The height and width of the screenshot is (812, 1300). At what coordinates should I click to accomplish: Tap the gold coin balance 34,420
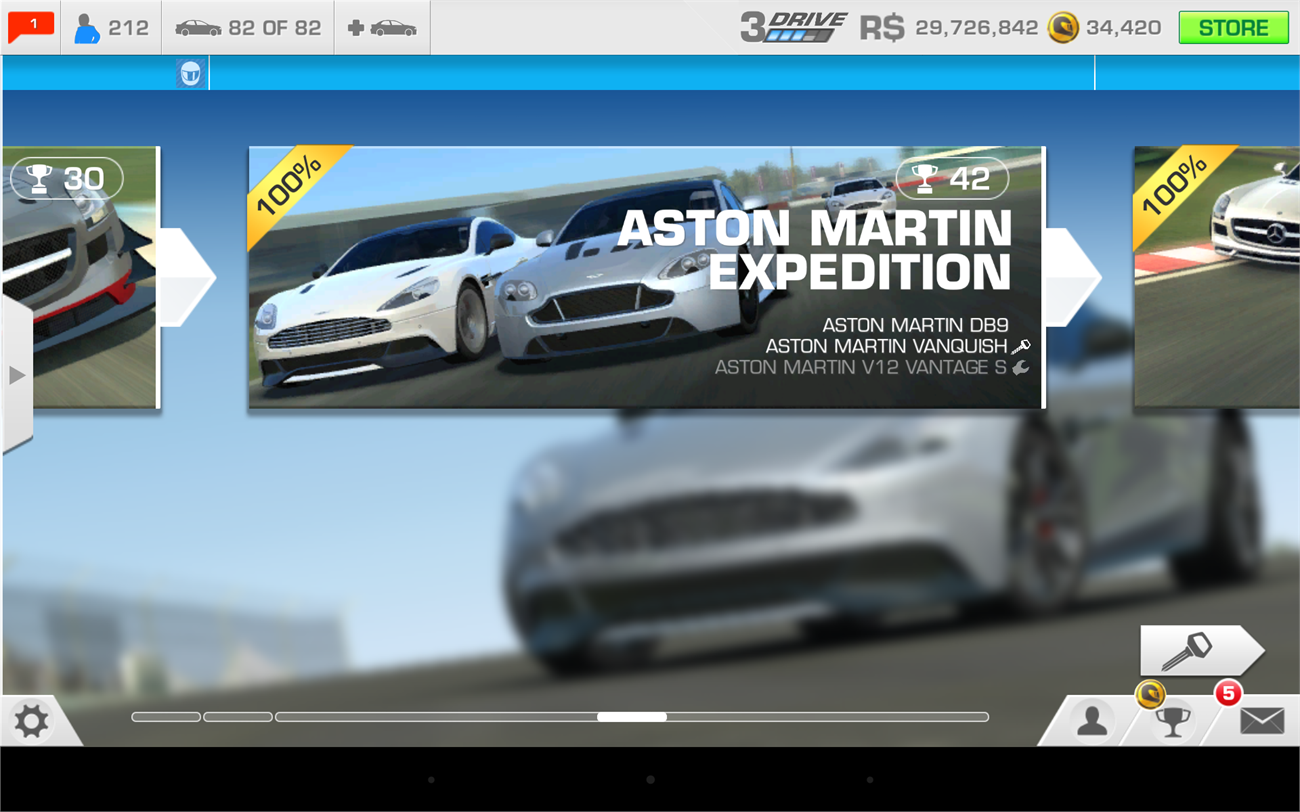1105,28
